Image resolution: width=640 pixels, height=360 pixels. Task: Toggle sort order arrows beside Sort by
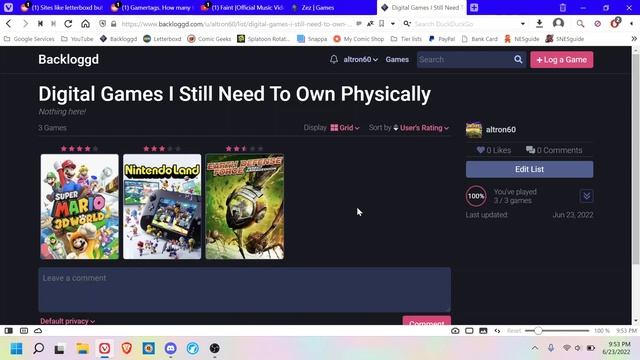click(x=396, y=128)
